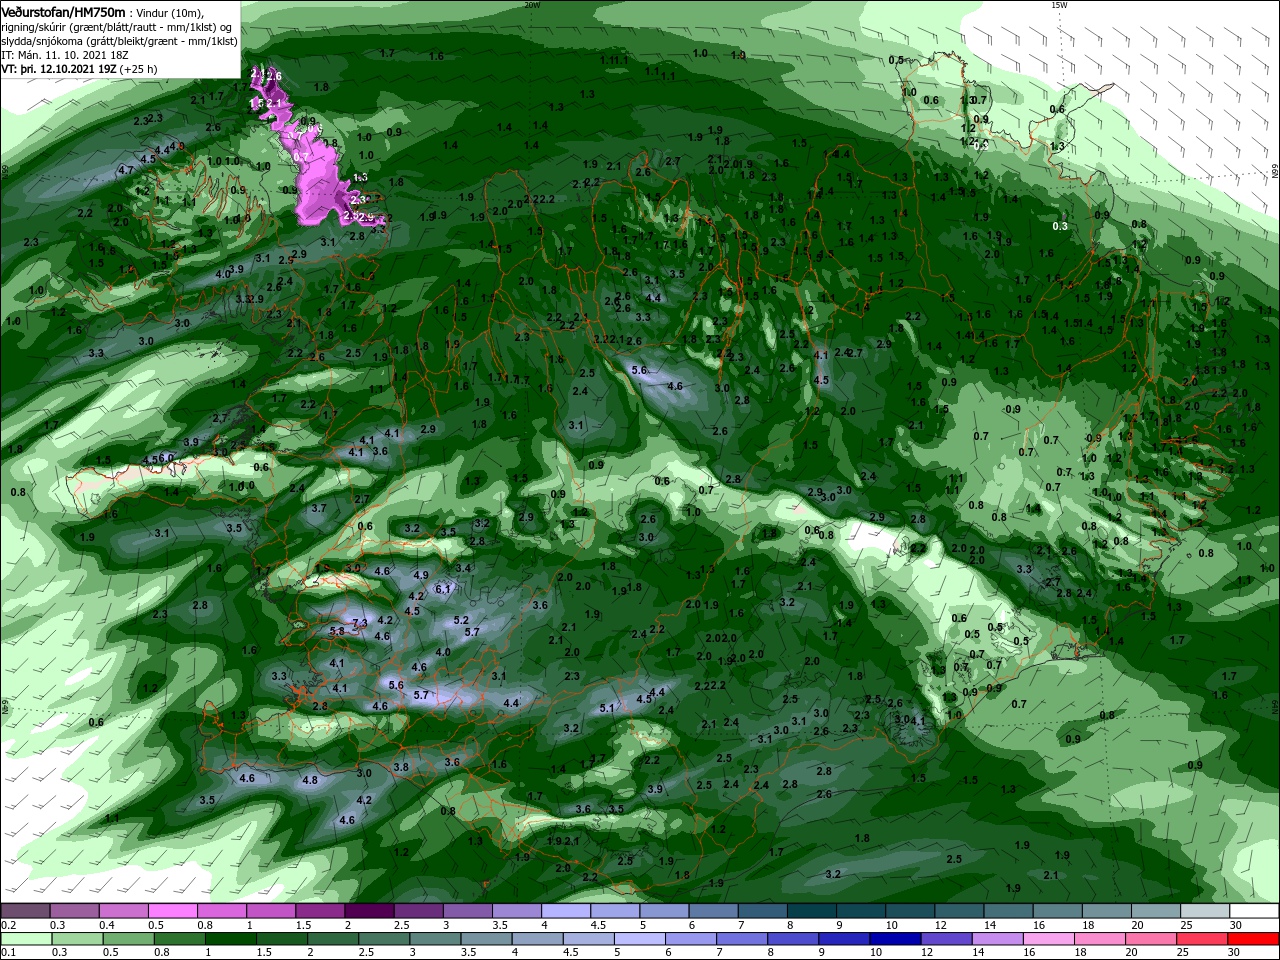The image size is (1280, 960).
Task: Click the lavender 4–4.5 swatch in the top legend row
Action: click(x=565, y=911)
